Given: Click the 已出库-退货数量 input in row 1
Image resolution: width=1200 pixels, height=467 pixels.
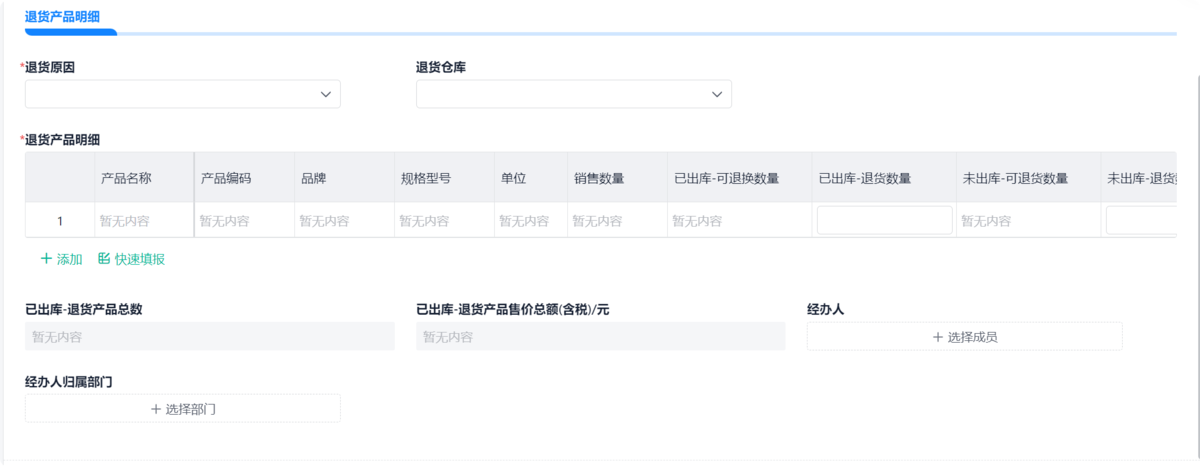Looking at the screenshot, I should (885, 221).
